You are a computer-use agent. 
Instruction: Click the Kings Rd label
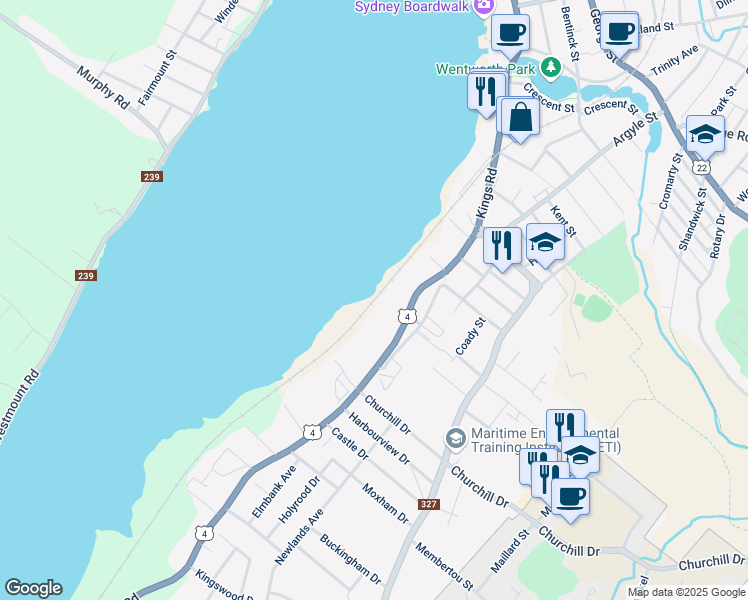[487, 193]
